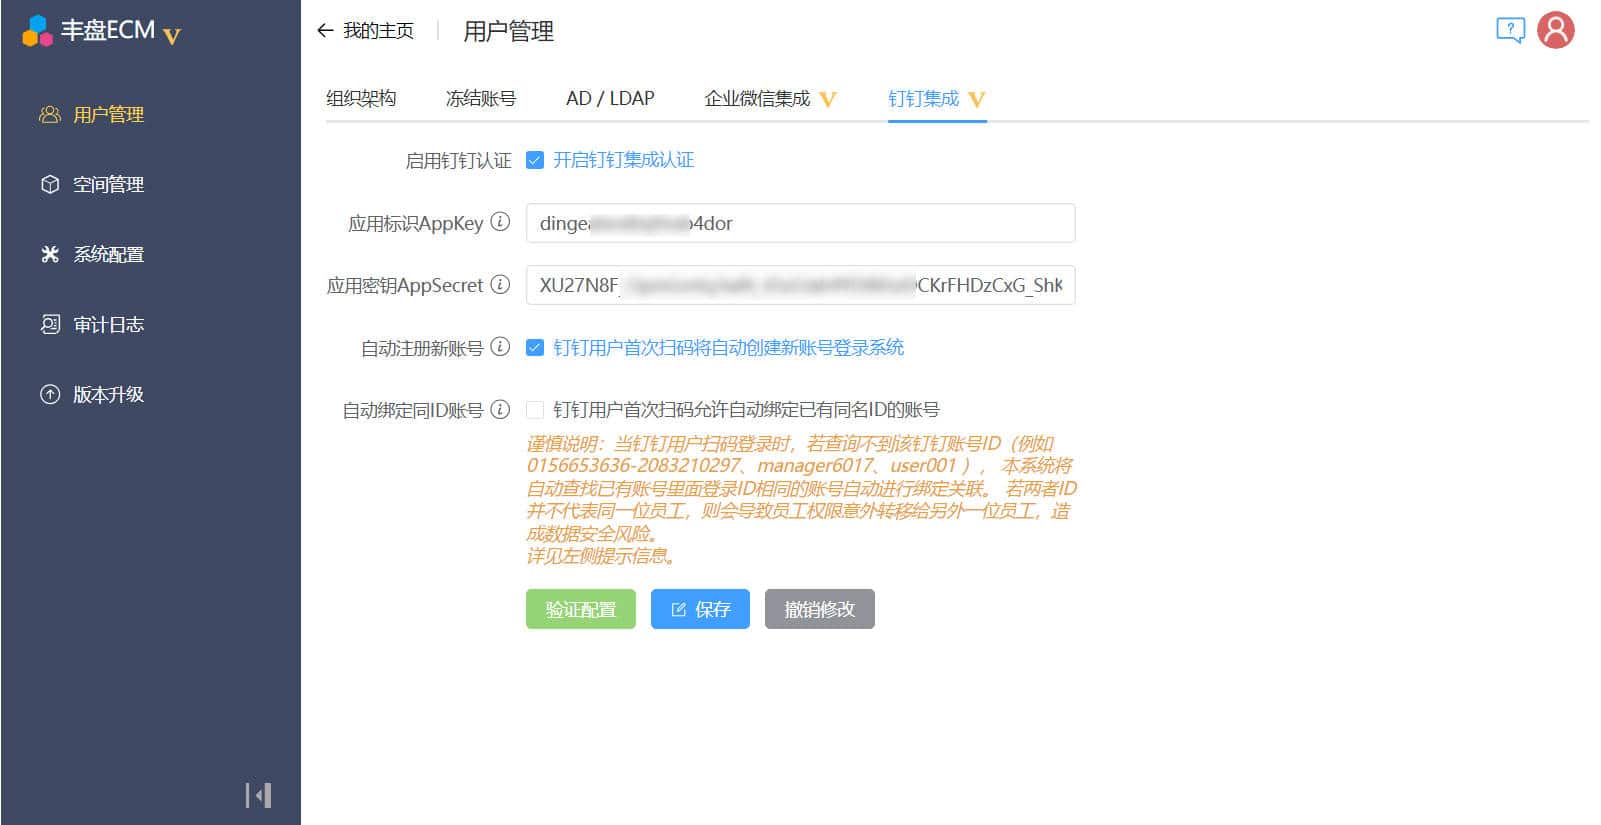Click the 验证配置 button
Screen dimensions: 1601x825
coord(581,609)
